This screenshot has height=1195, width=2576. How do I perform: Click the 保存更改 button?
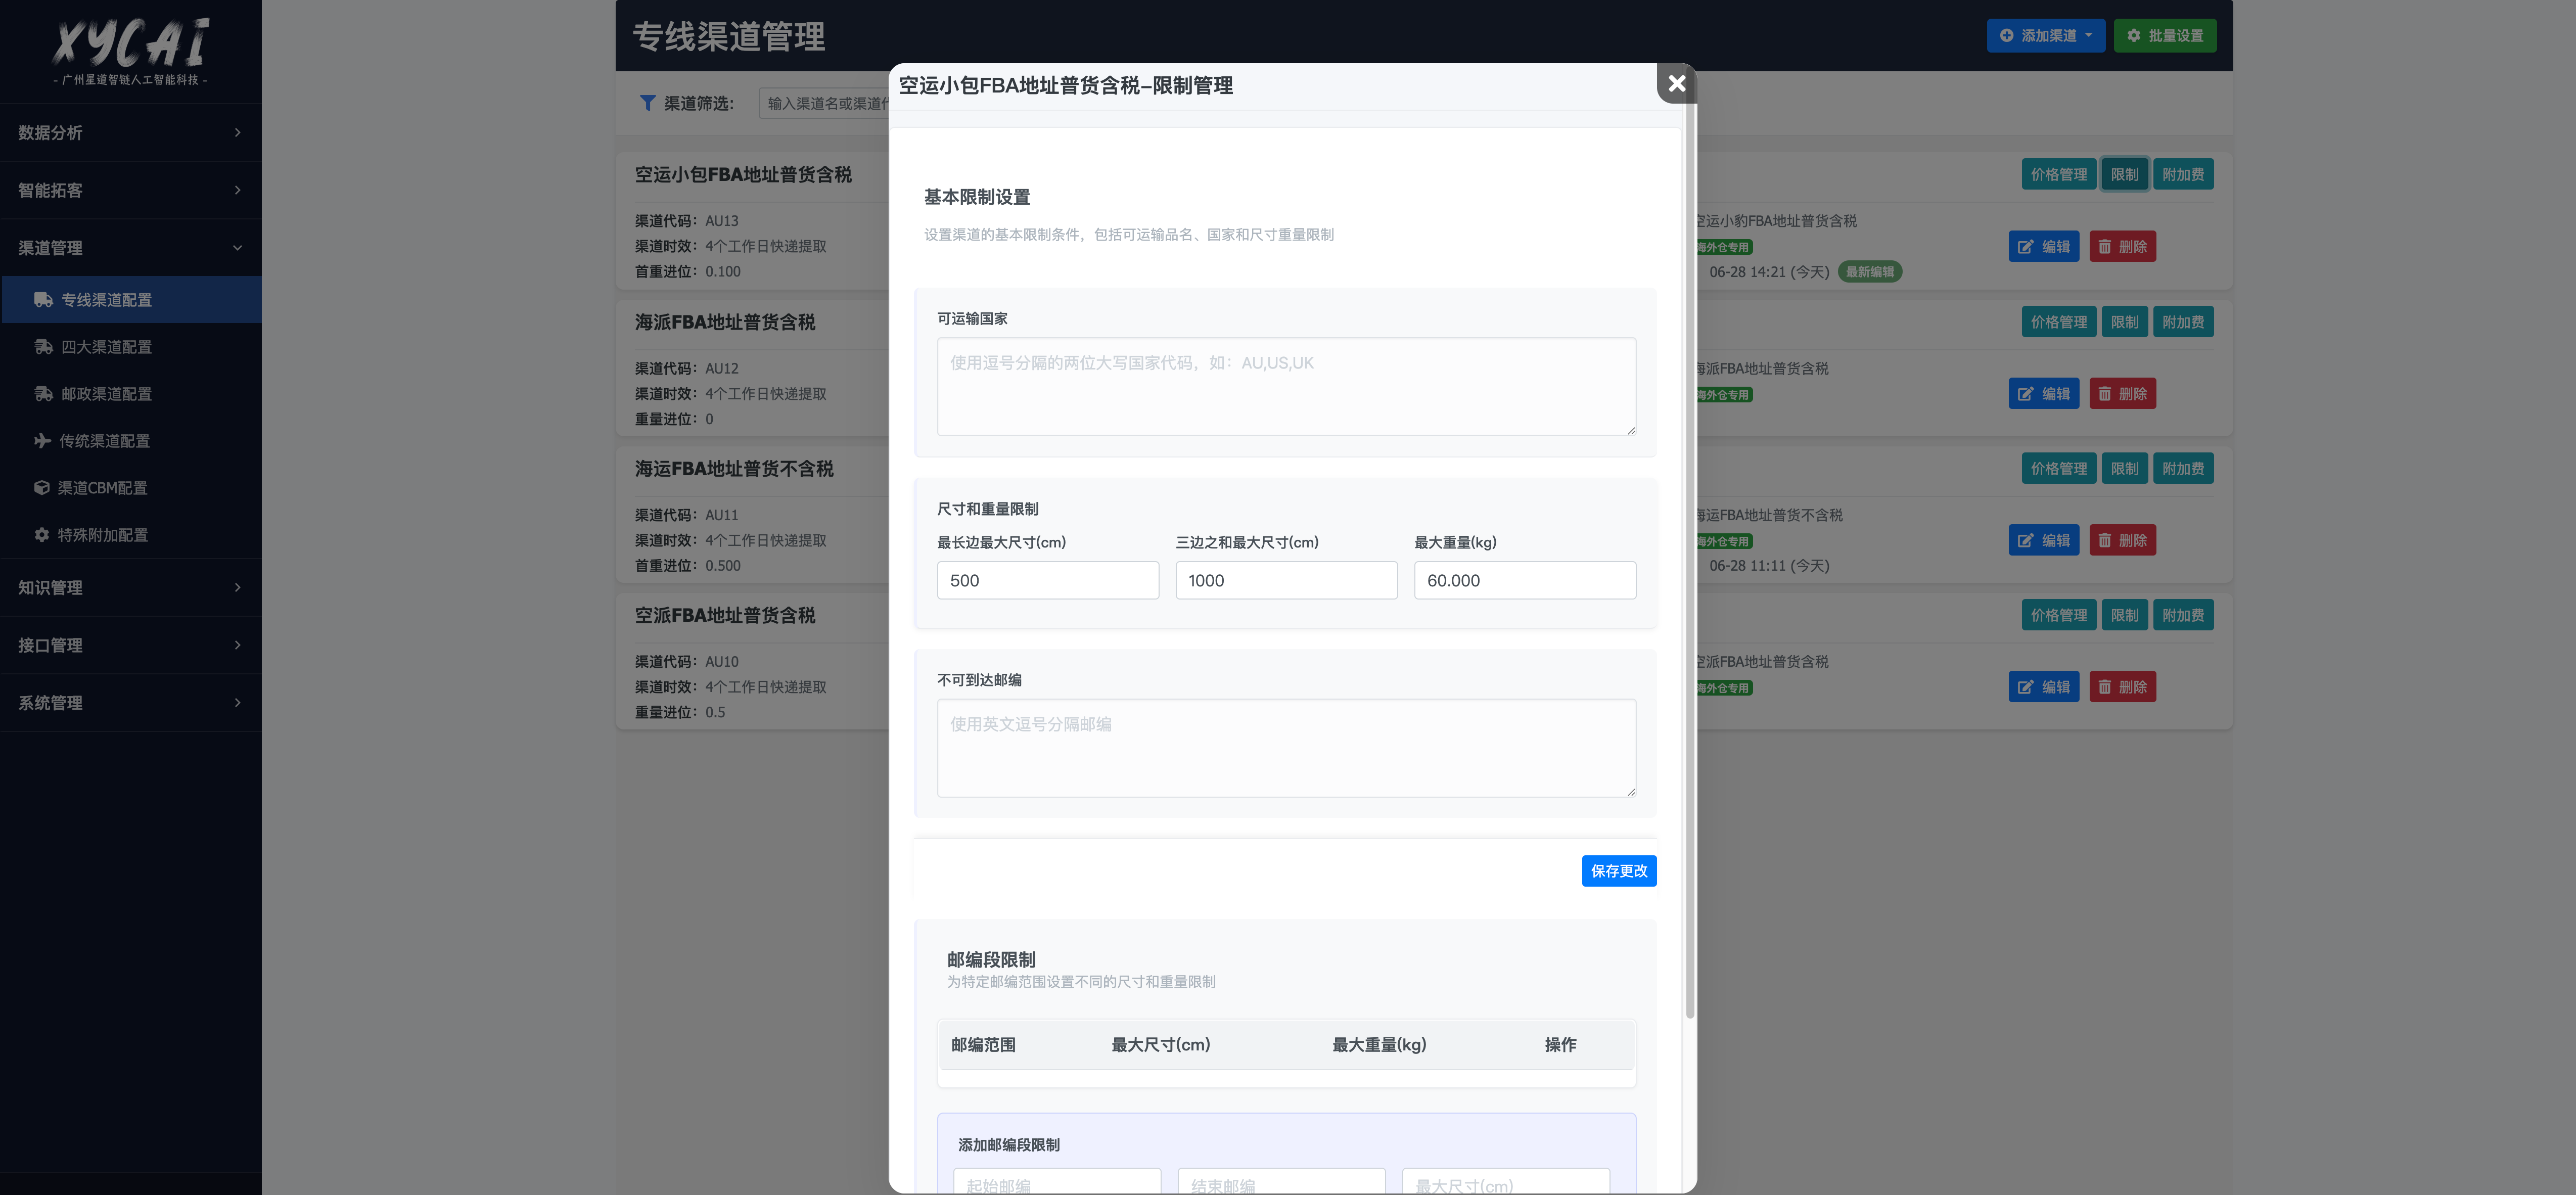(x=1619, y=871)
